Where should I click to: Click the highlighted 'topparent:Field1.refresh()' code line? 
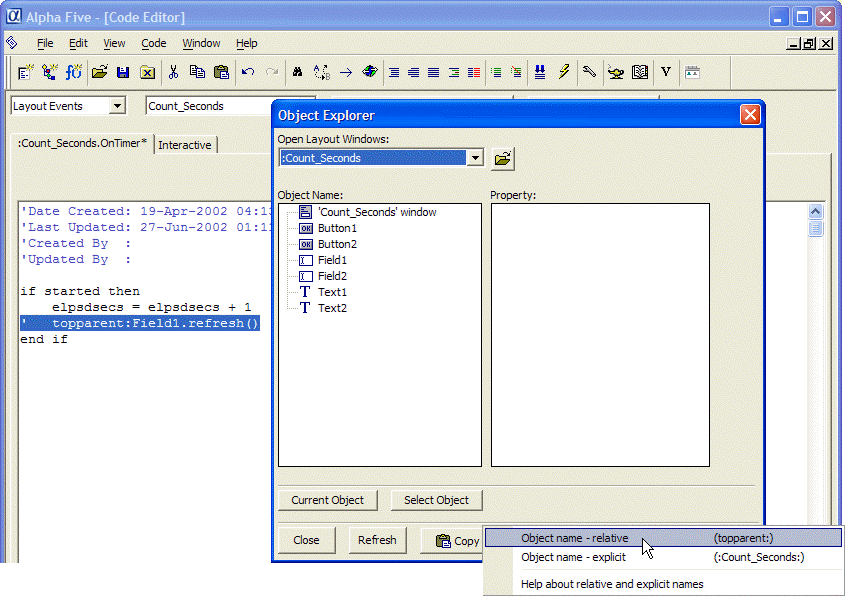[140, 323]
